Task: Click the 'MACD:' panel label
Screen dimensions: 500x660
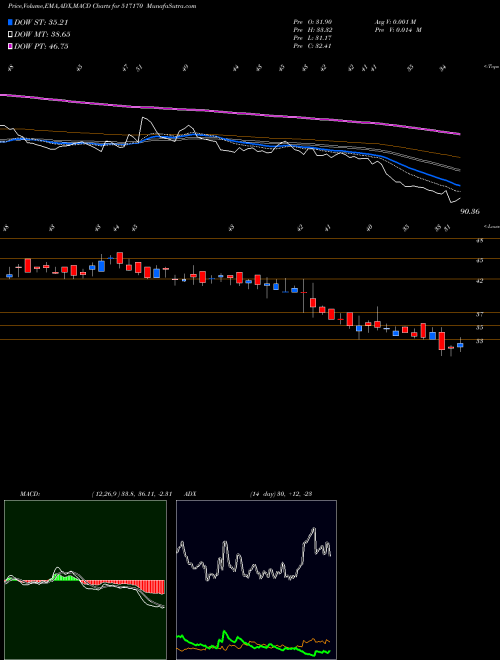Action: coord(30,494)
